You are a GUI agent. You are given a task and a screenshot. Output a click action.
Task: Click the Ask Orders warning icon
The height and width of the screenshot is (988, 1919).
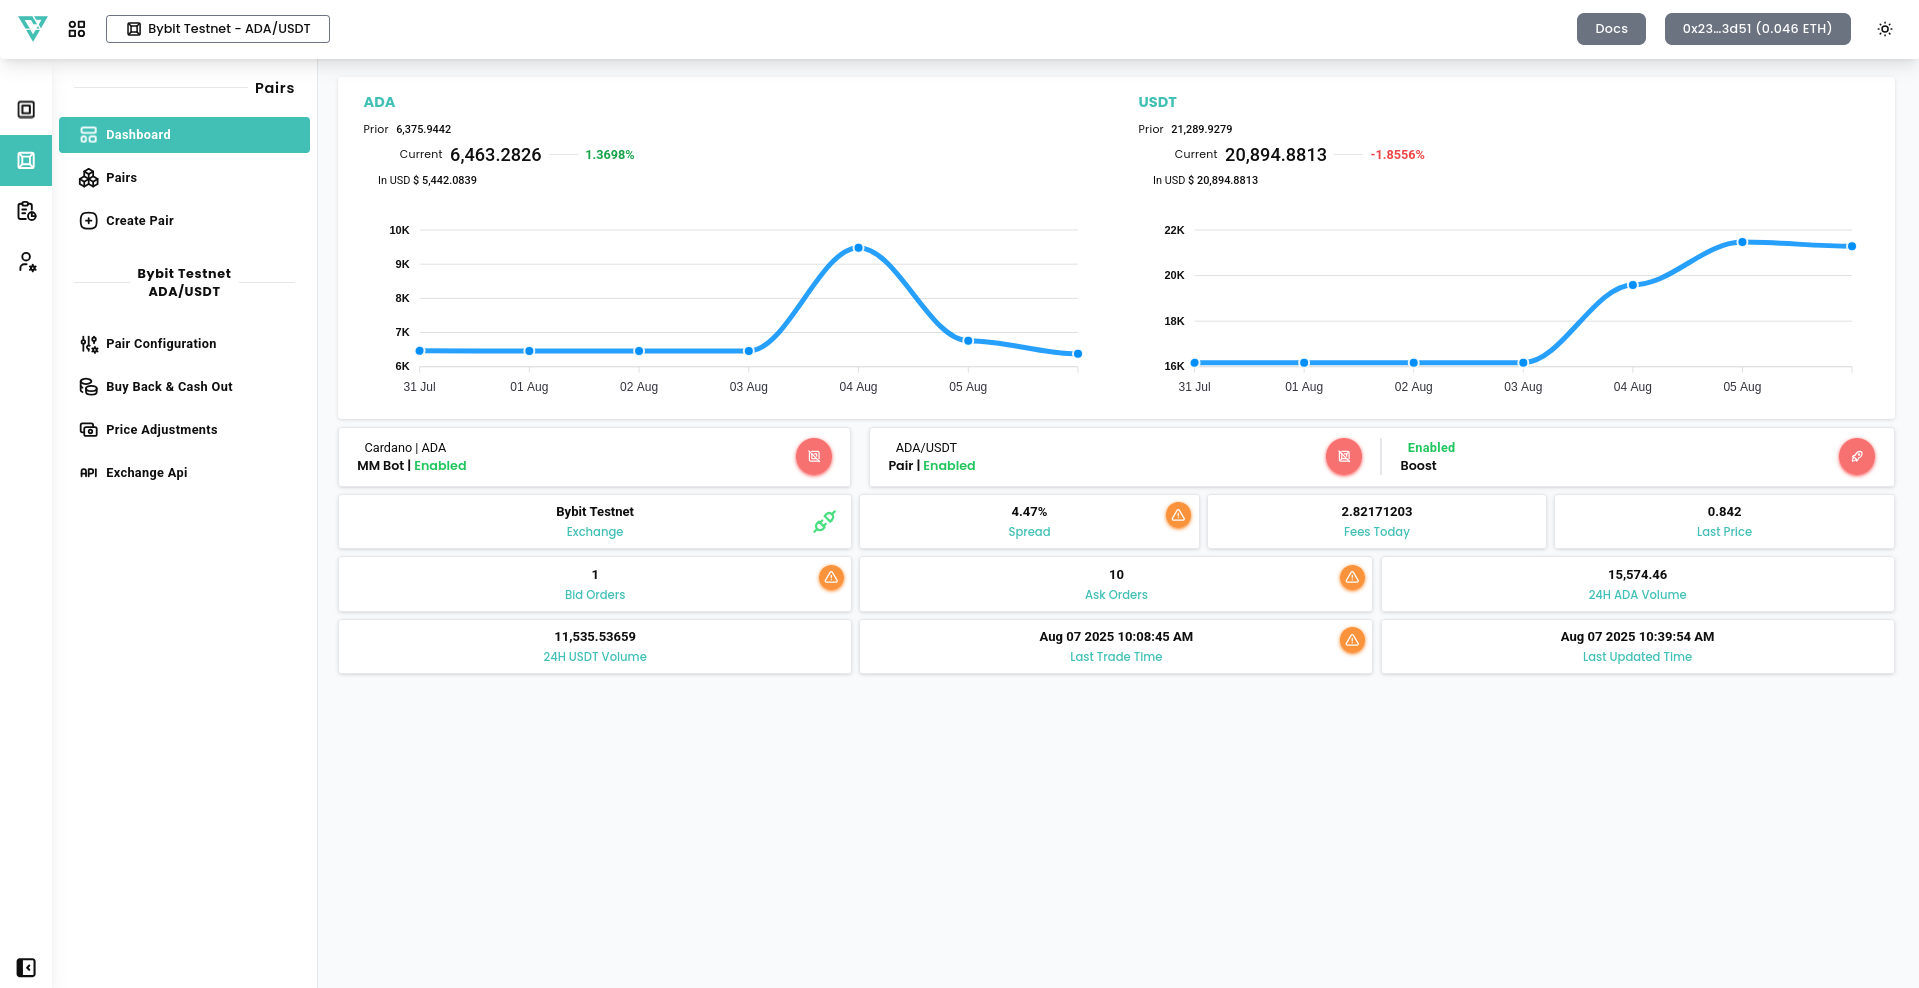[x=1352, y=578]
